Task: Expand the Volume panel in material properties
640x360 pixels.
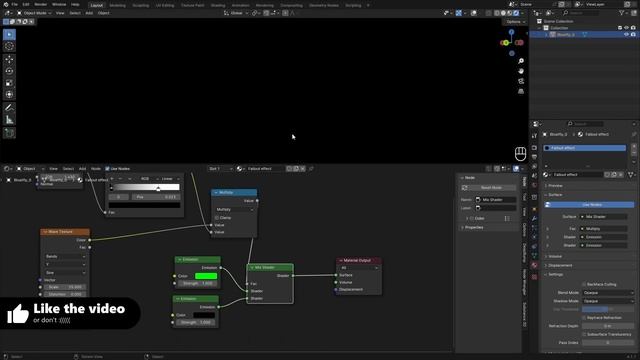Action: [x=555, y=256]
